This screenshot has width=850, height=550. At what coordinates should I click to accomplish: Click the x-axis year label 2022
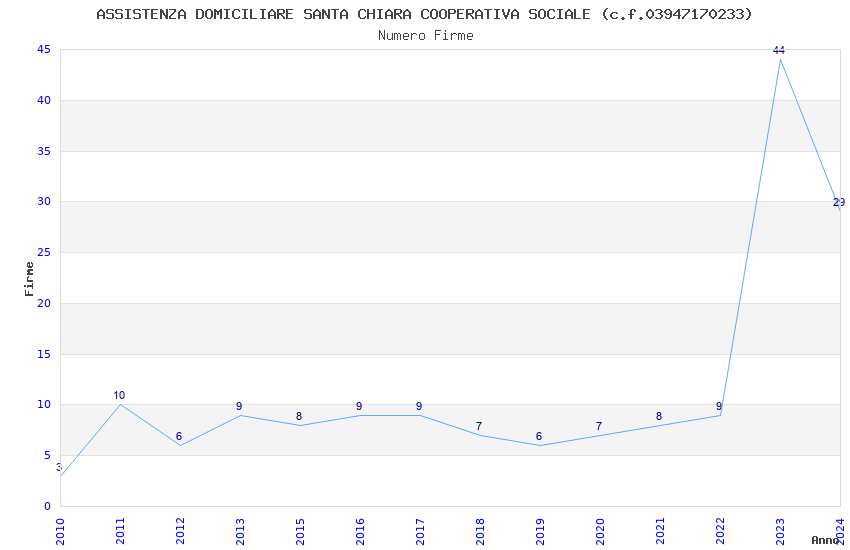(720, 532)
